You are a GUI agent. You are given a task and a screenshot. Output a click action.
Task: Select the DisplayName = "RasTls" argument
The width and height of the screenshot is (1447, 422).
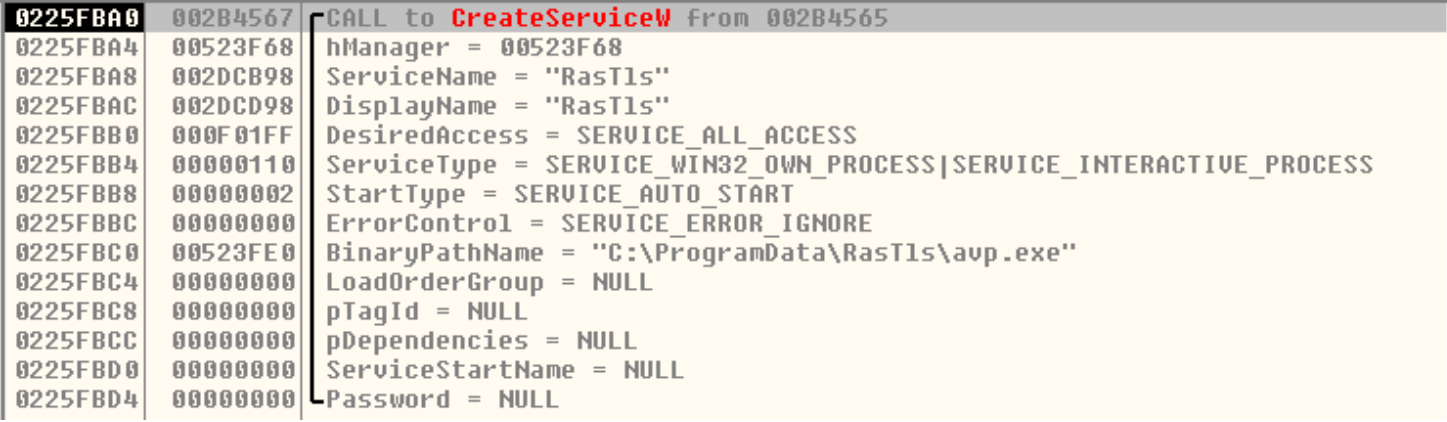tap(498, 105)
